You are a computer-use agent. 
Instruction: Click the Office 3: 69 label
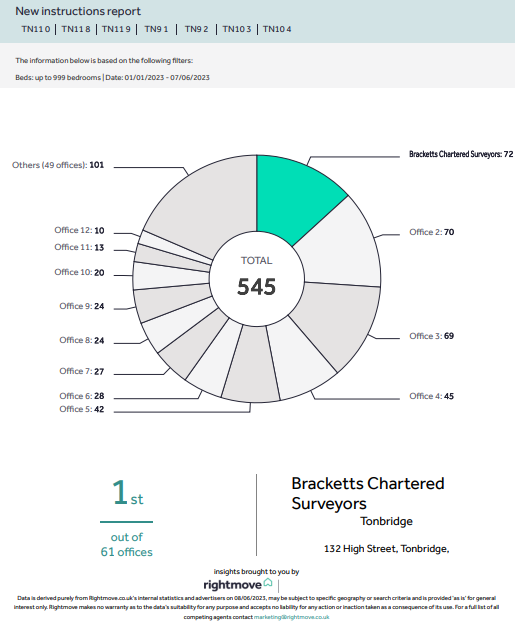click(432, 336)
